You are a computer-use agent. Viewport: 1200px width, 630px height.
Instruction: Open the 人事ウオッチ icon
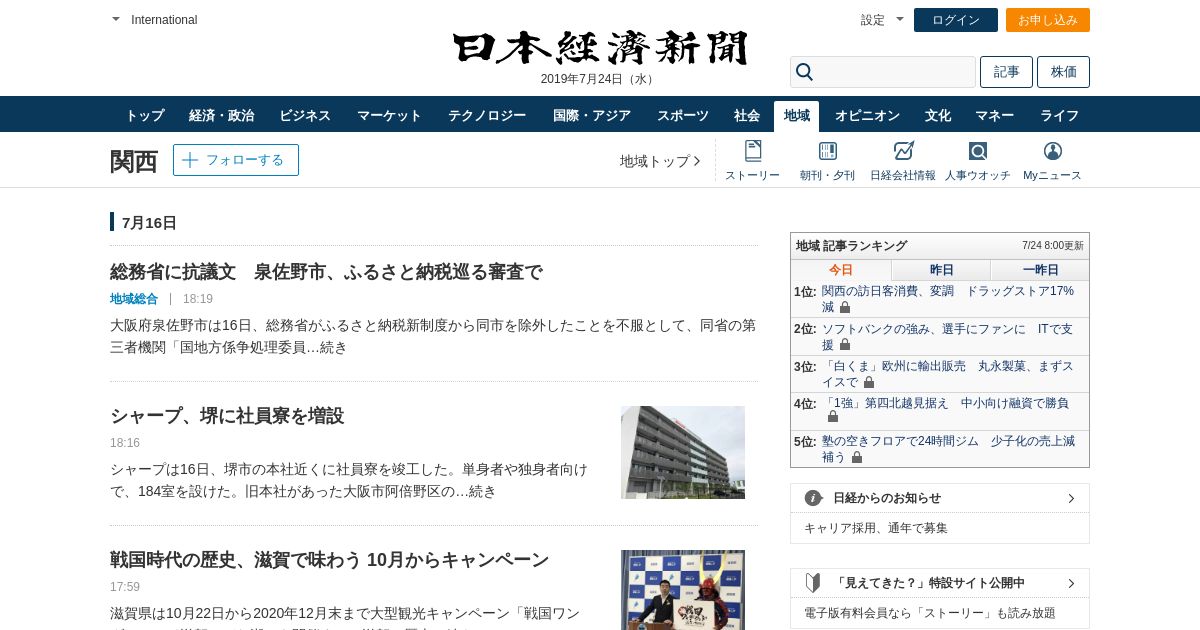click(x=977, y=151)
